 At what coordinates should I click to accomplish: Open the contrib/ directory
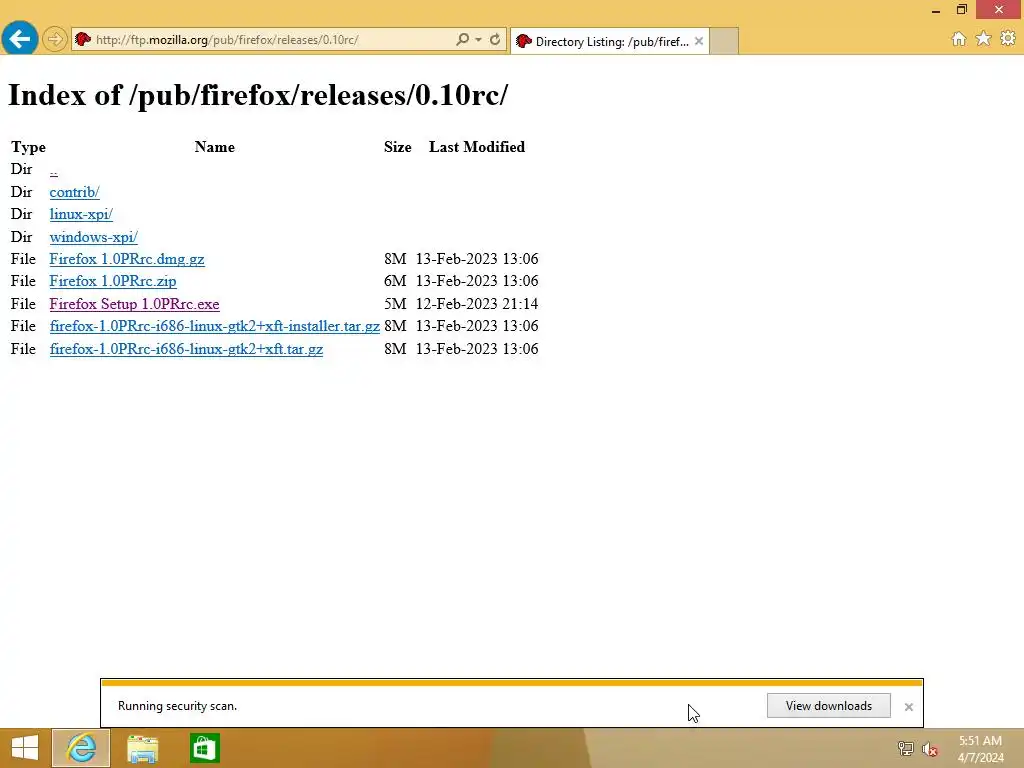pyautogui.click(x=74, y=192)
